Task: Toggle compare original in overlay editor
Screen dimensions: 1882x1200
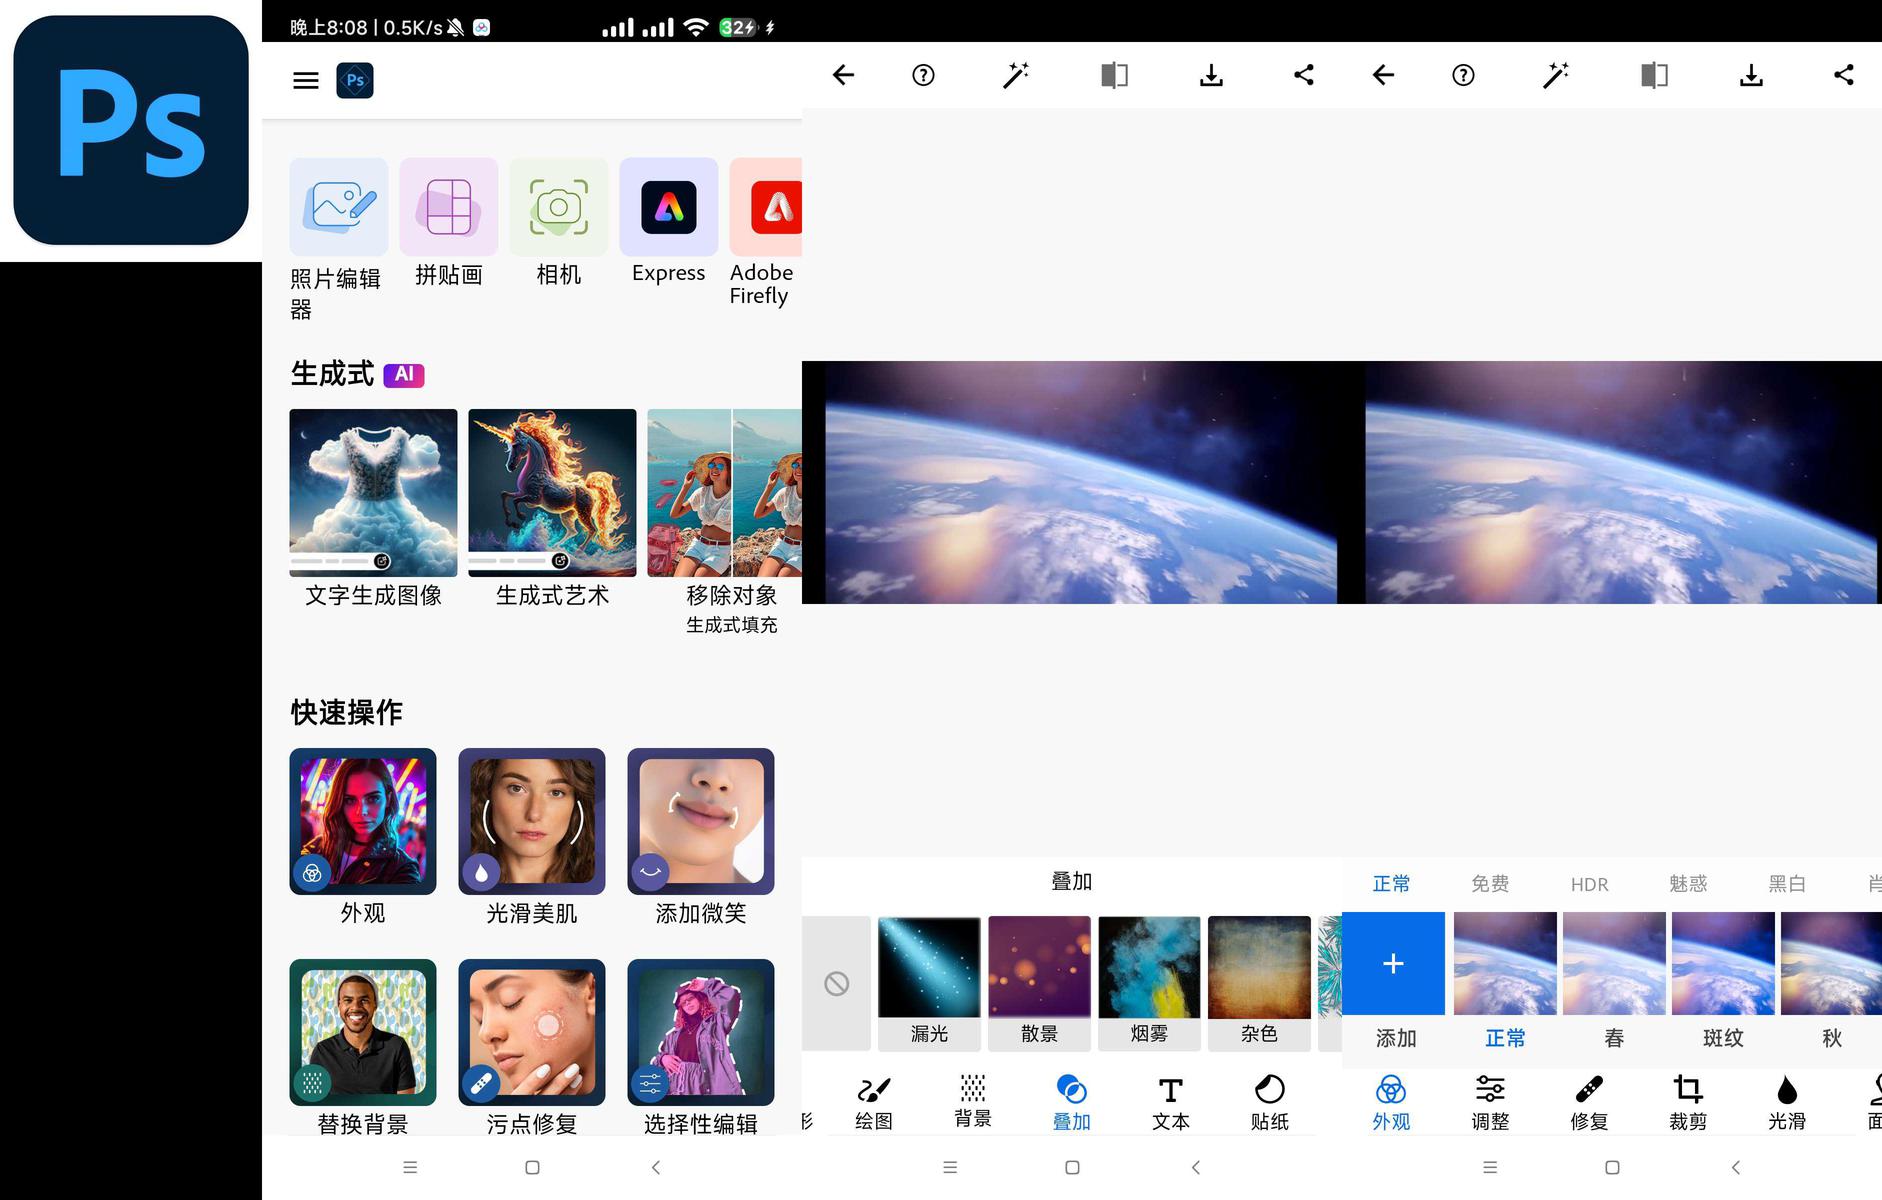Action: tap(1114, 75)
